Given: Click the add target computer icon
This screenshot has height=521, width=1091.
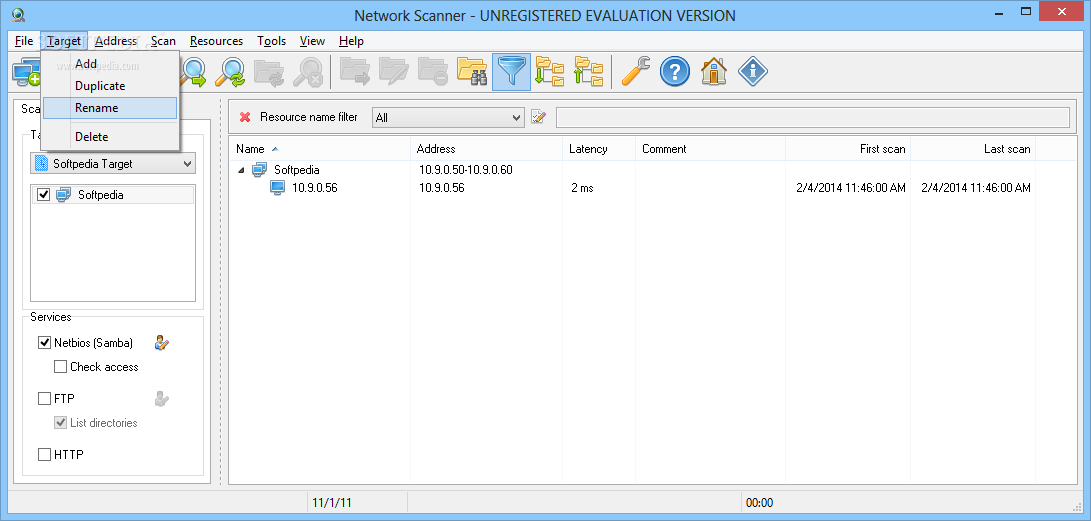Looking at the screenshot, I should click(26, 71).
